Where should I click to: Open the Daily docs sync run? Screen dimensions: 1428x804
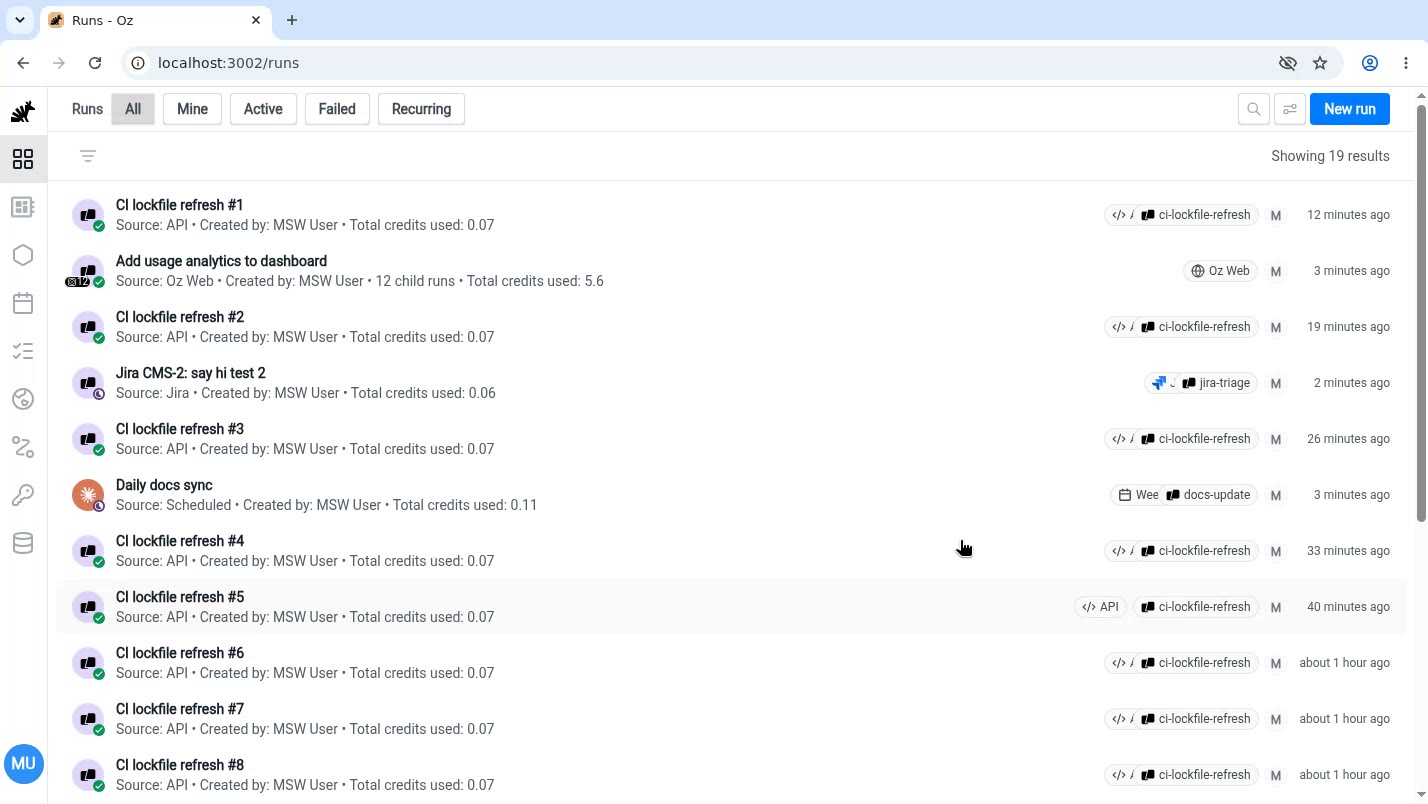pos(731,495)
